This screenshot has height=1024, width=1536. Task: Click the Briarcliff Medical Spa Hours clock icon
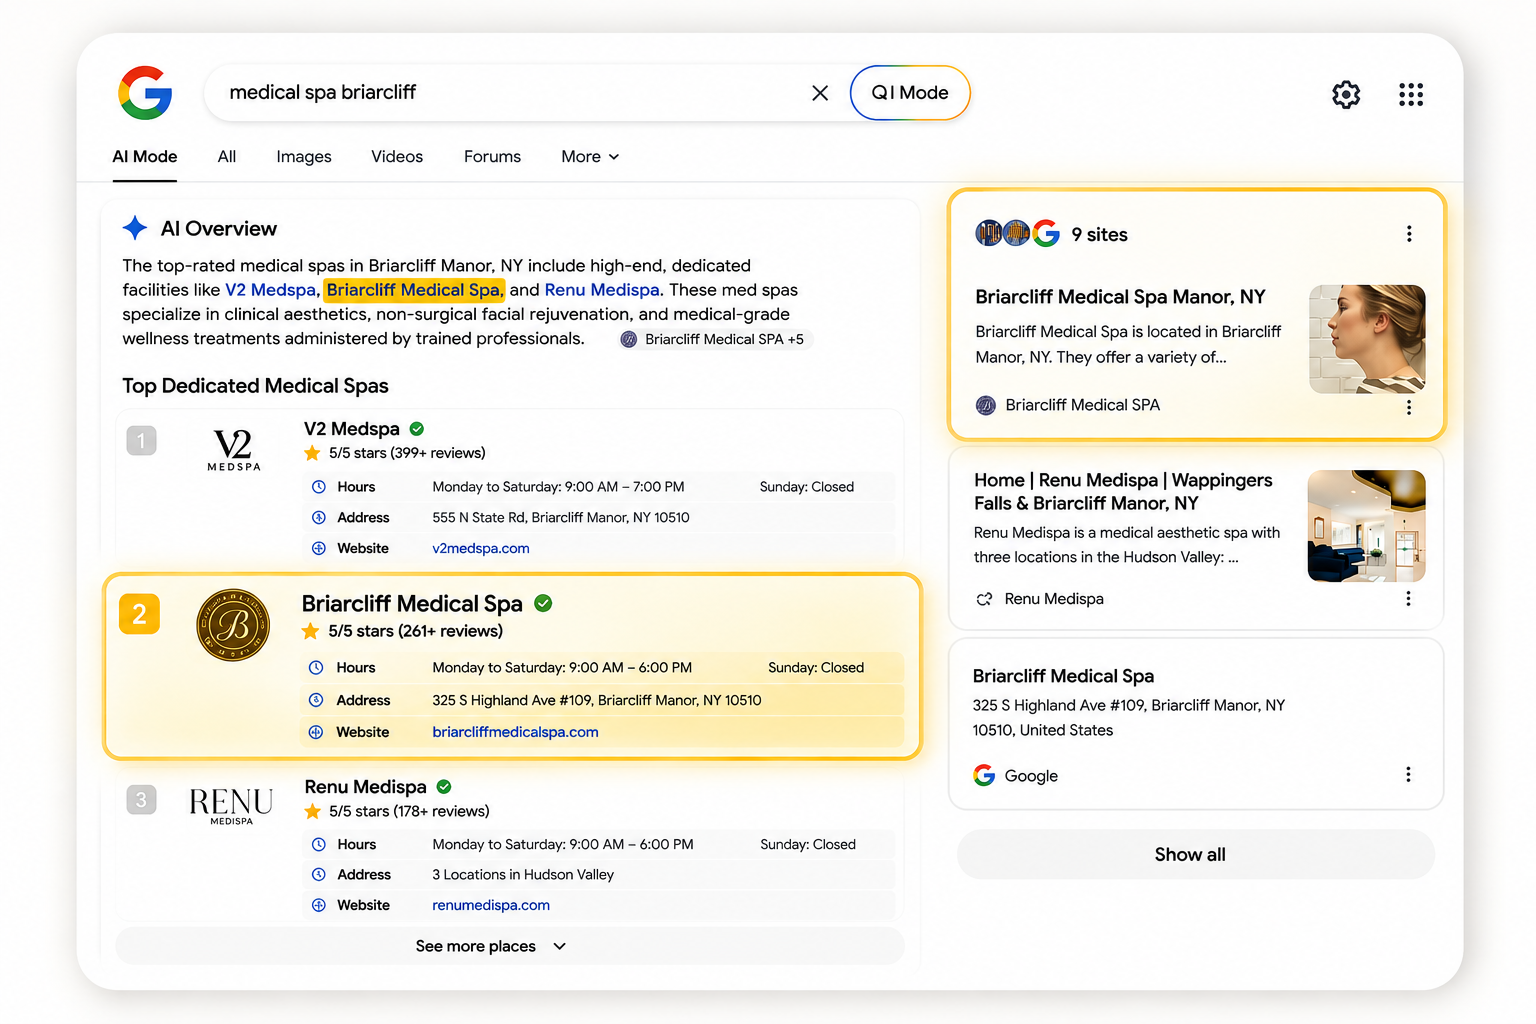[x=316, y=668]
